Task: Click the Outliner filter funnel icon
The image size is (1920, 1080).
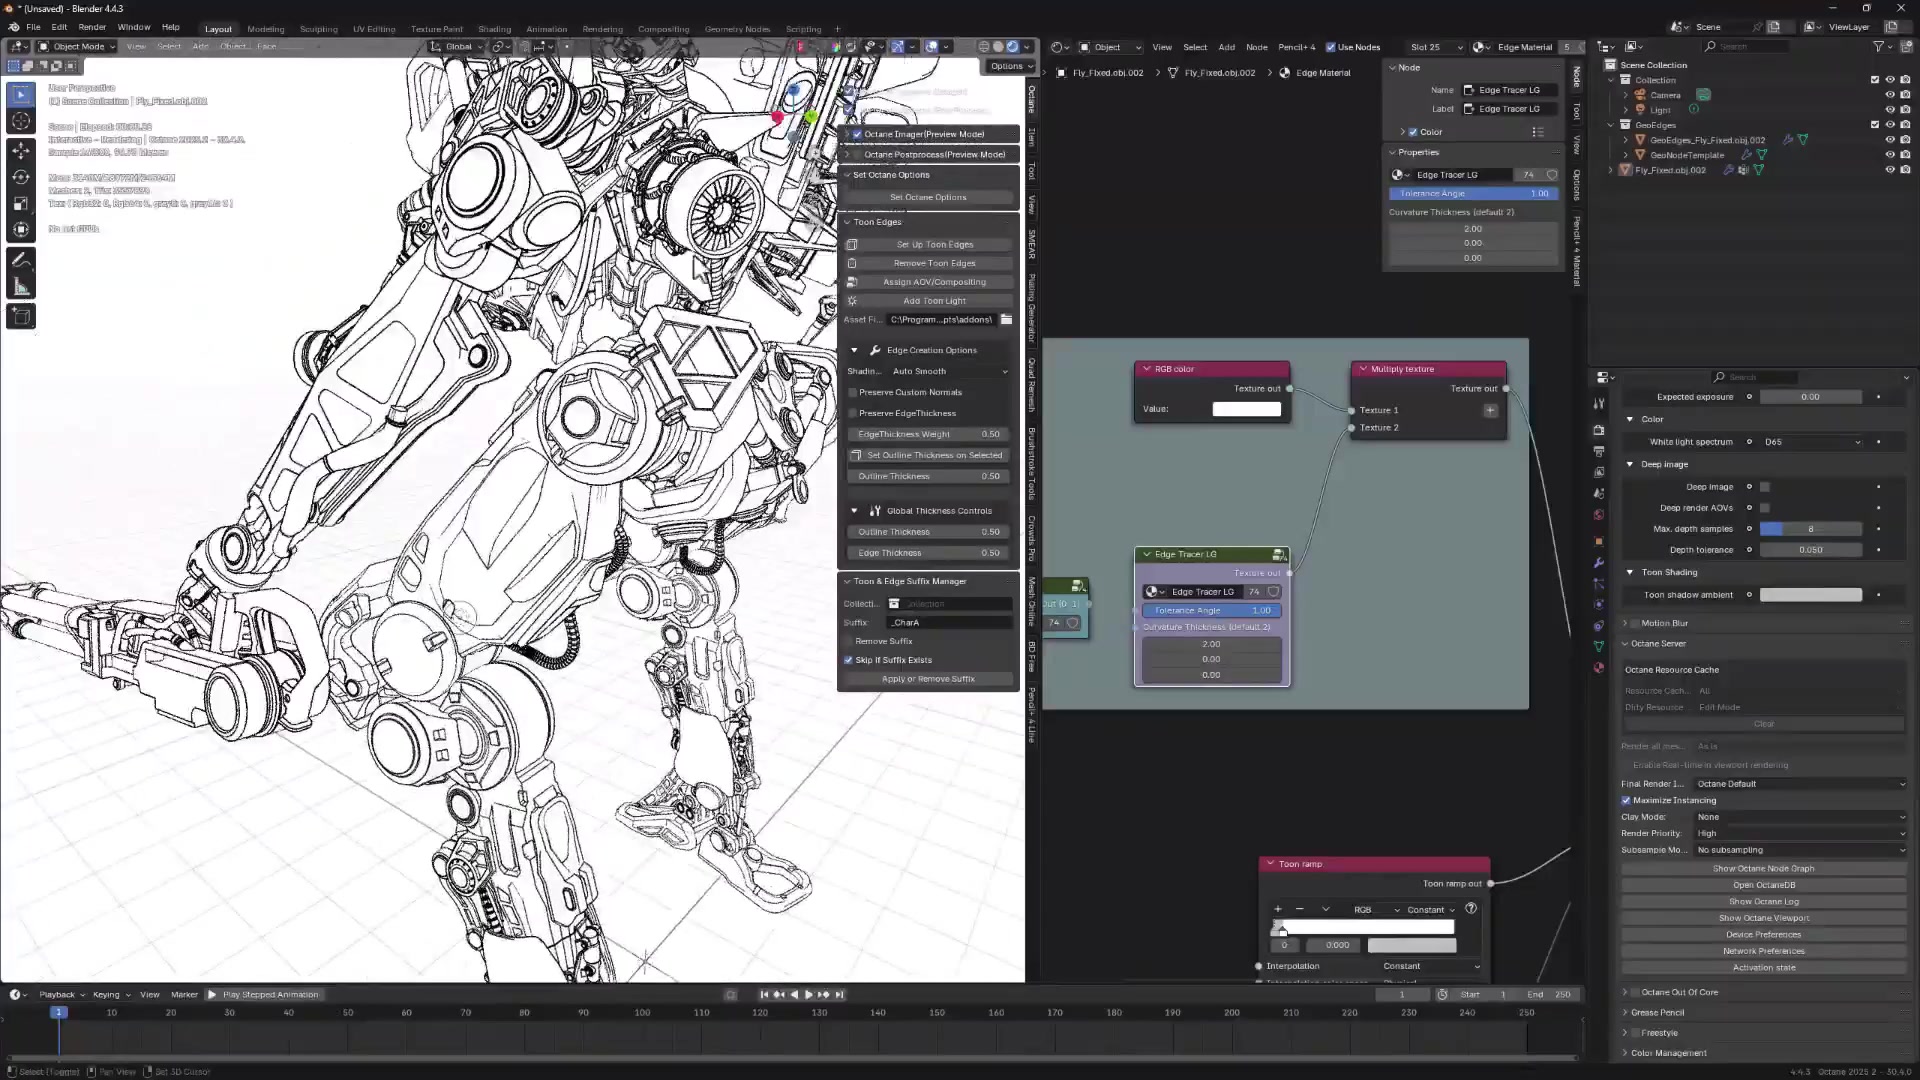Action: pos(1878,47)
